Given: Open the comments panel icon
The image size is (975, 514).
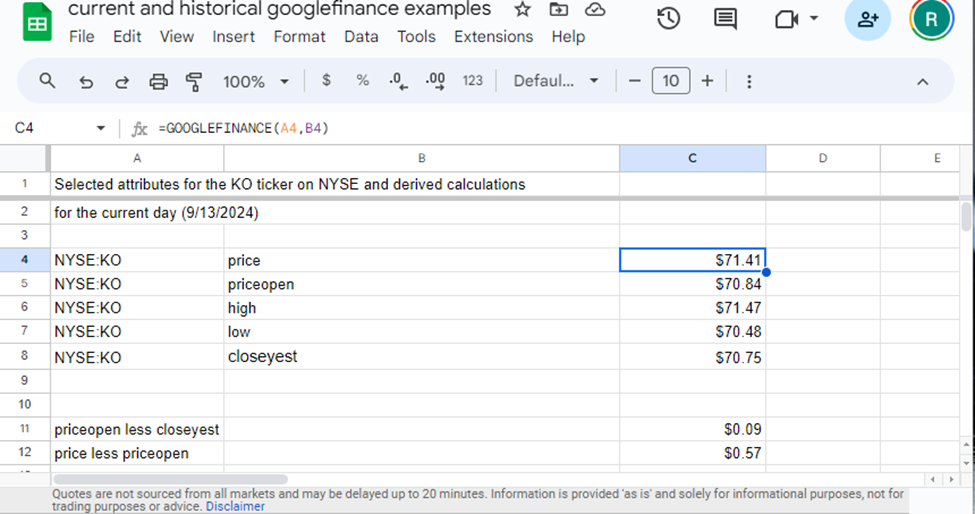Looking at the screenshot, I should pyautogui.click(x=725, y=19).
